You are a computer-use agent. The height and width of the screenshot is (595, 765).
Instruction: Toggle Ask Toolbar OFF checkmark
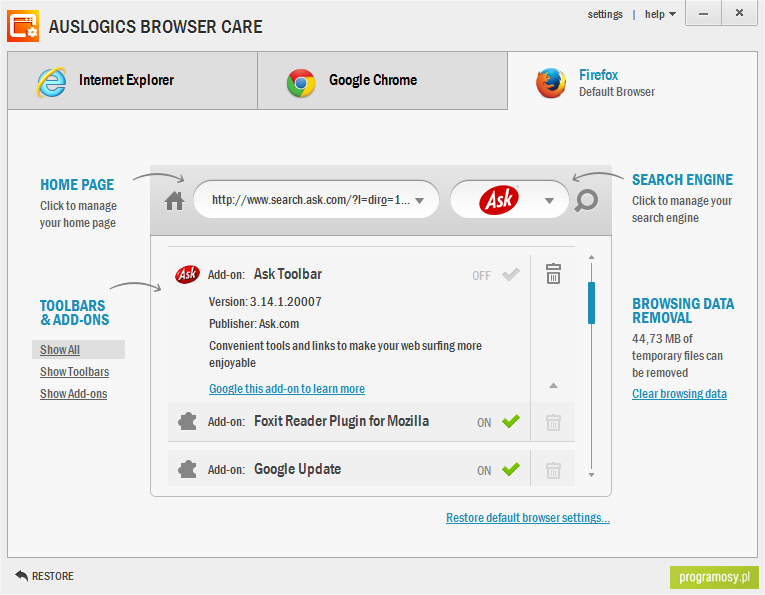[511, 275]
